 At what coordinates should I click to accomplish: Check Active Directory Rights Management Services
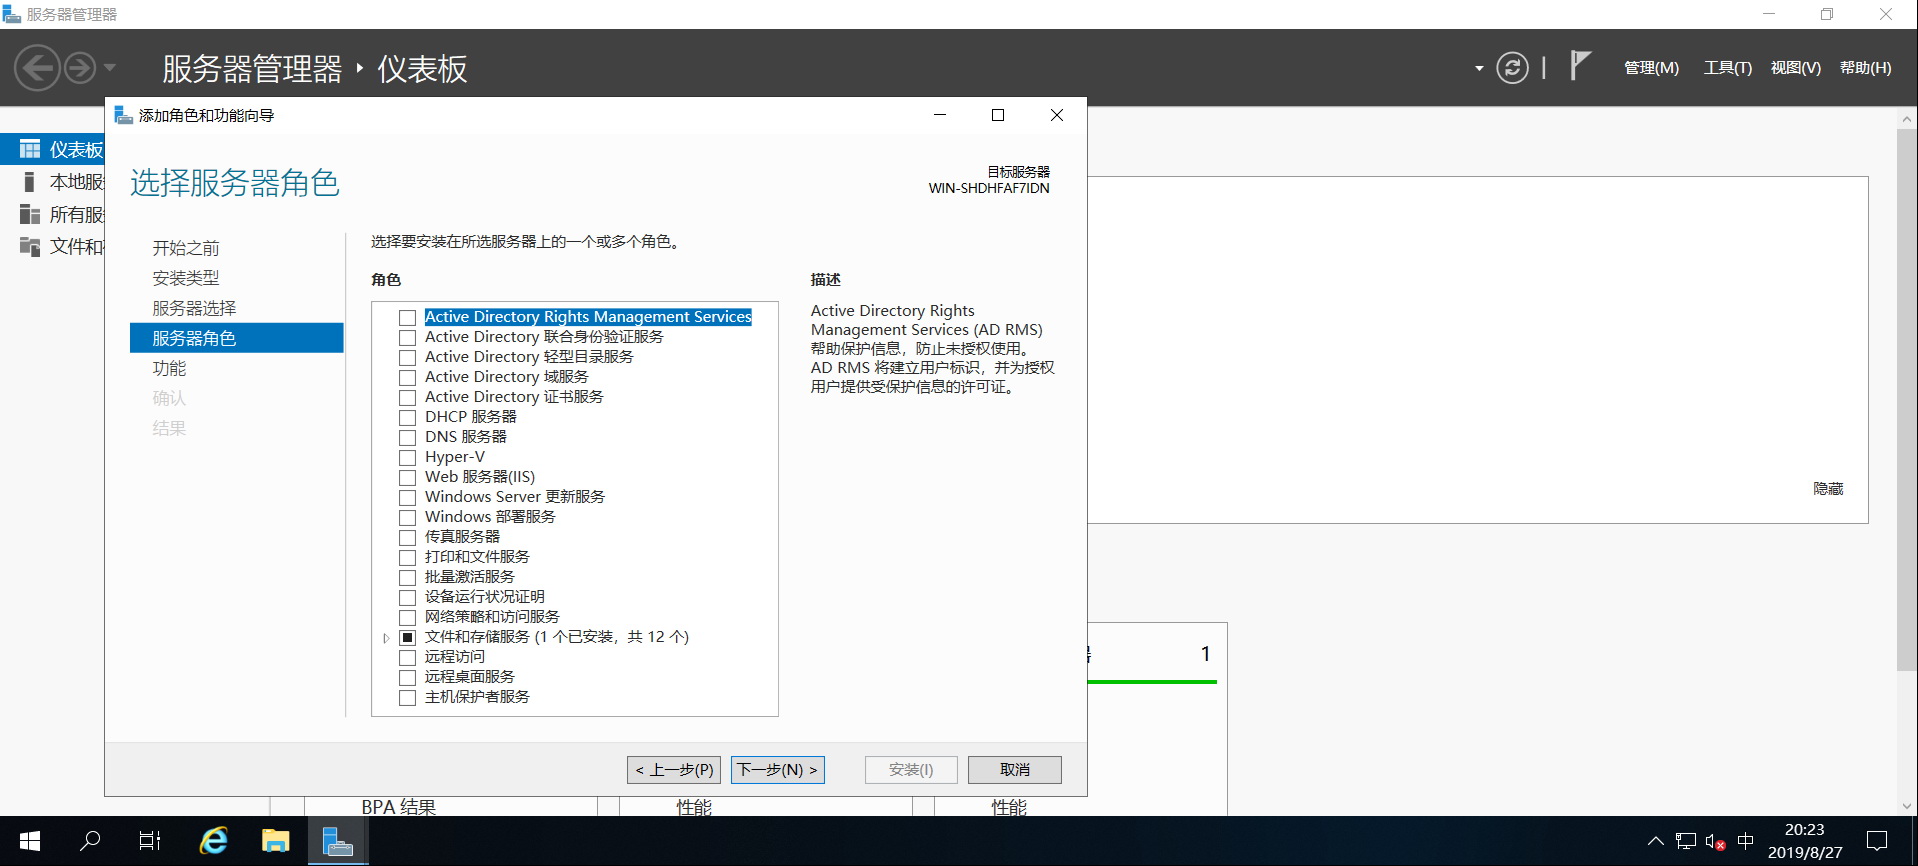(x=407, y=318)
